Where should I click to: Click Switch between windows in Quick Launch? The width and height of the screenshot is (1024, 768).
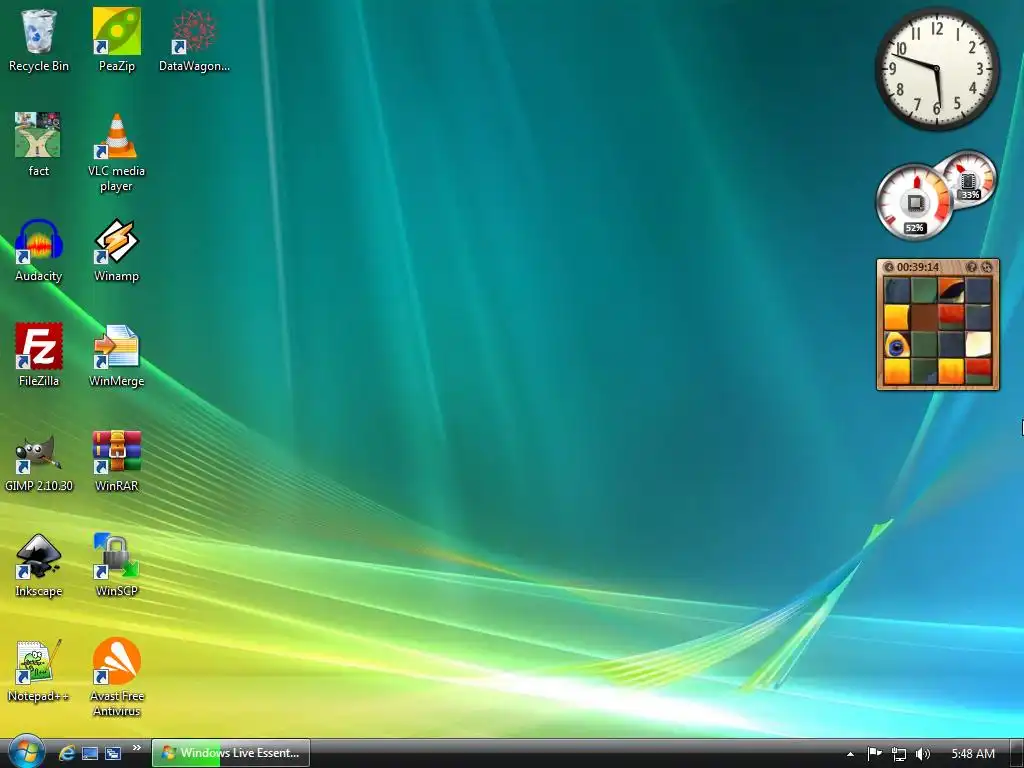(x=113, y=753)
